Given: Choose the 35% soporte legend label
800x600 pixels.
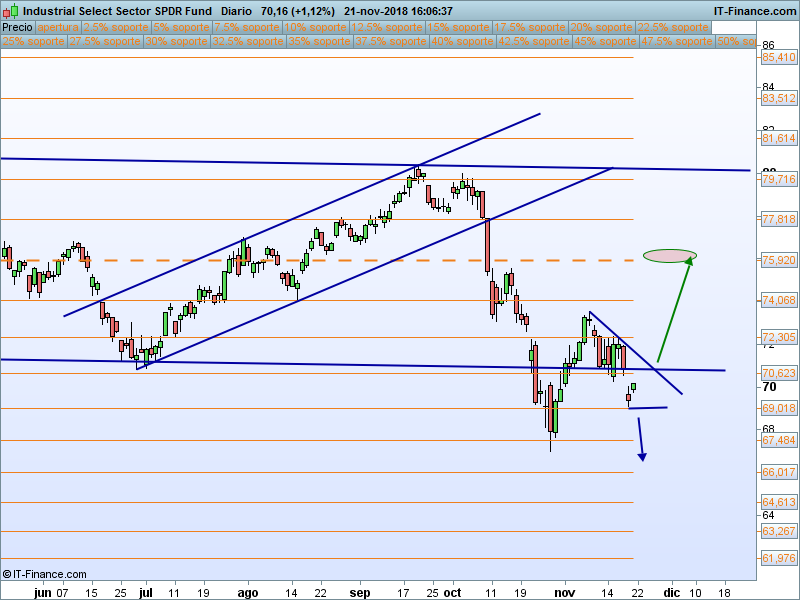Looking at the screenshot, I should [x=319, y=41].
